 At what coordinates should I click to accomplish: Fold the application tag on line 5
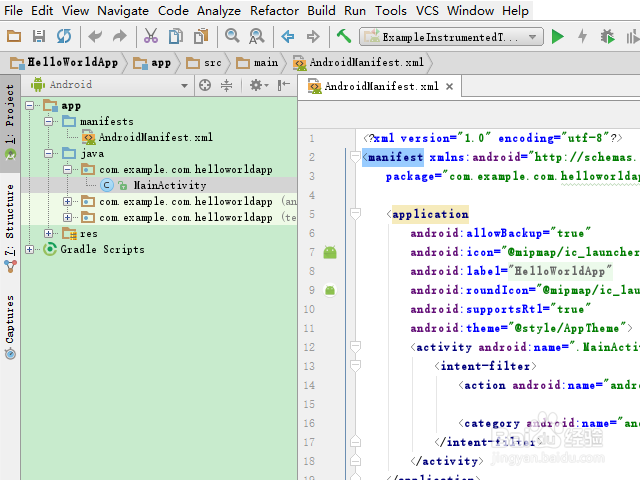coord(355,213)
